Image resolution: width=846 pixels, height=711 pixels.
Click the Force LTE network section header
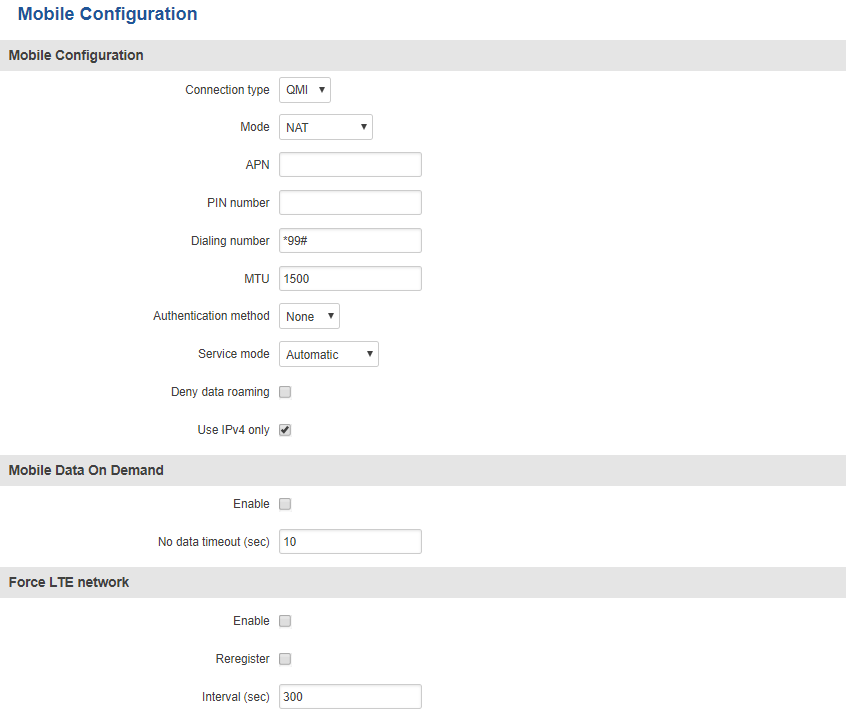[69, 582]
